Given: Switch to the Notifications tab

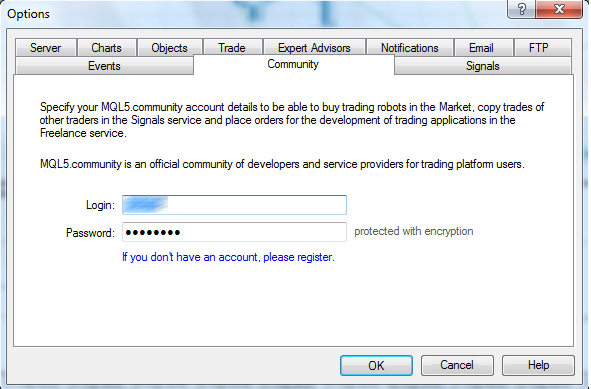Looking at the screenshot, I should click(x=410, y=48).
